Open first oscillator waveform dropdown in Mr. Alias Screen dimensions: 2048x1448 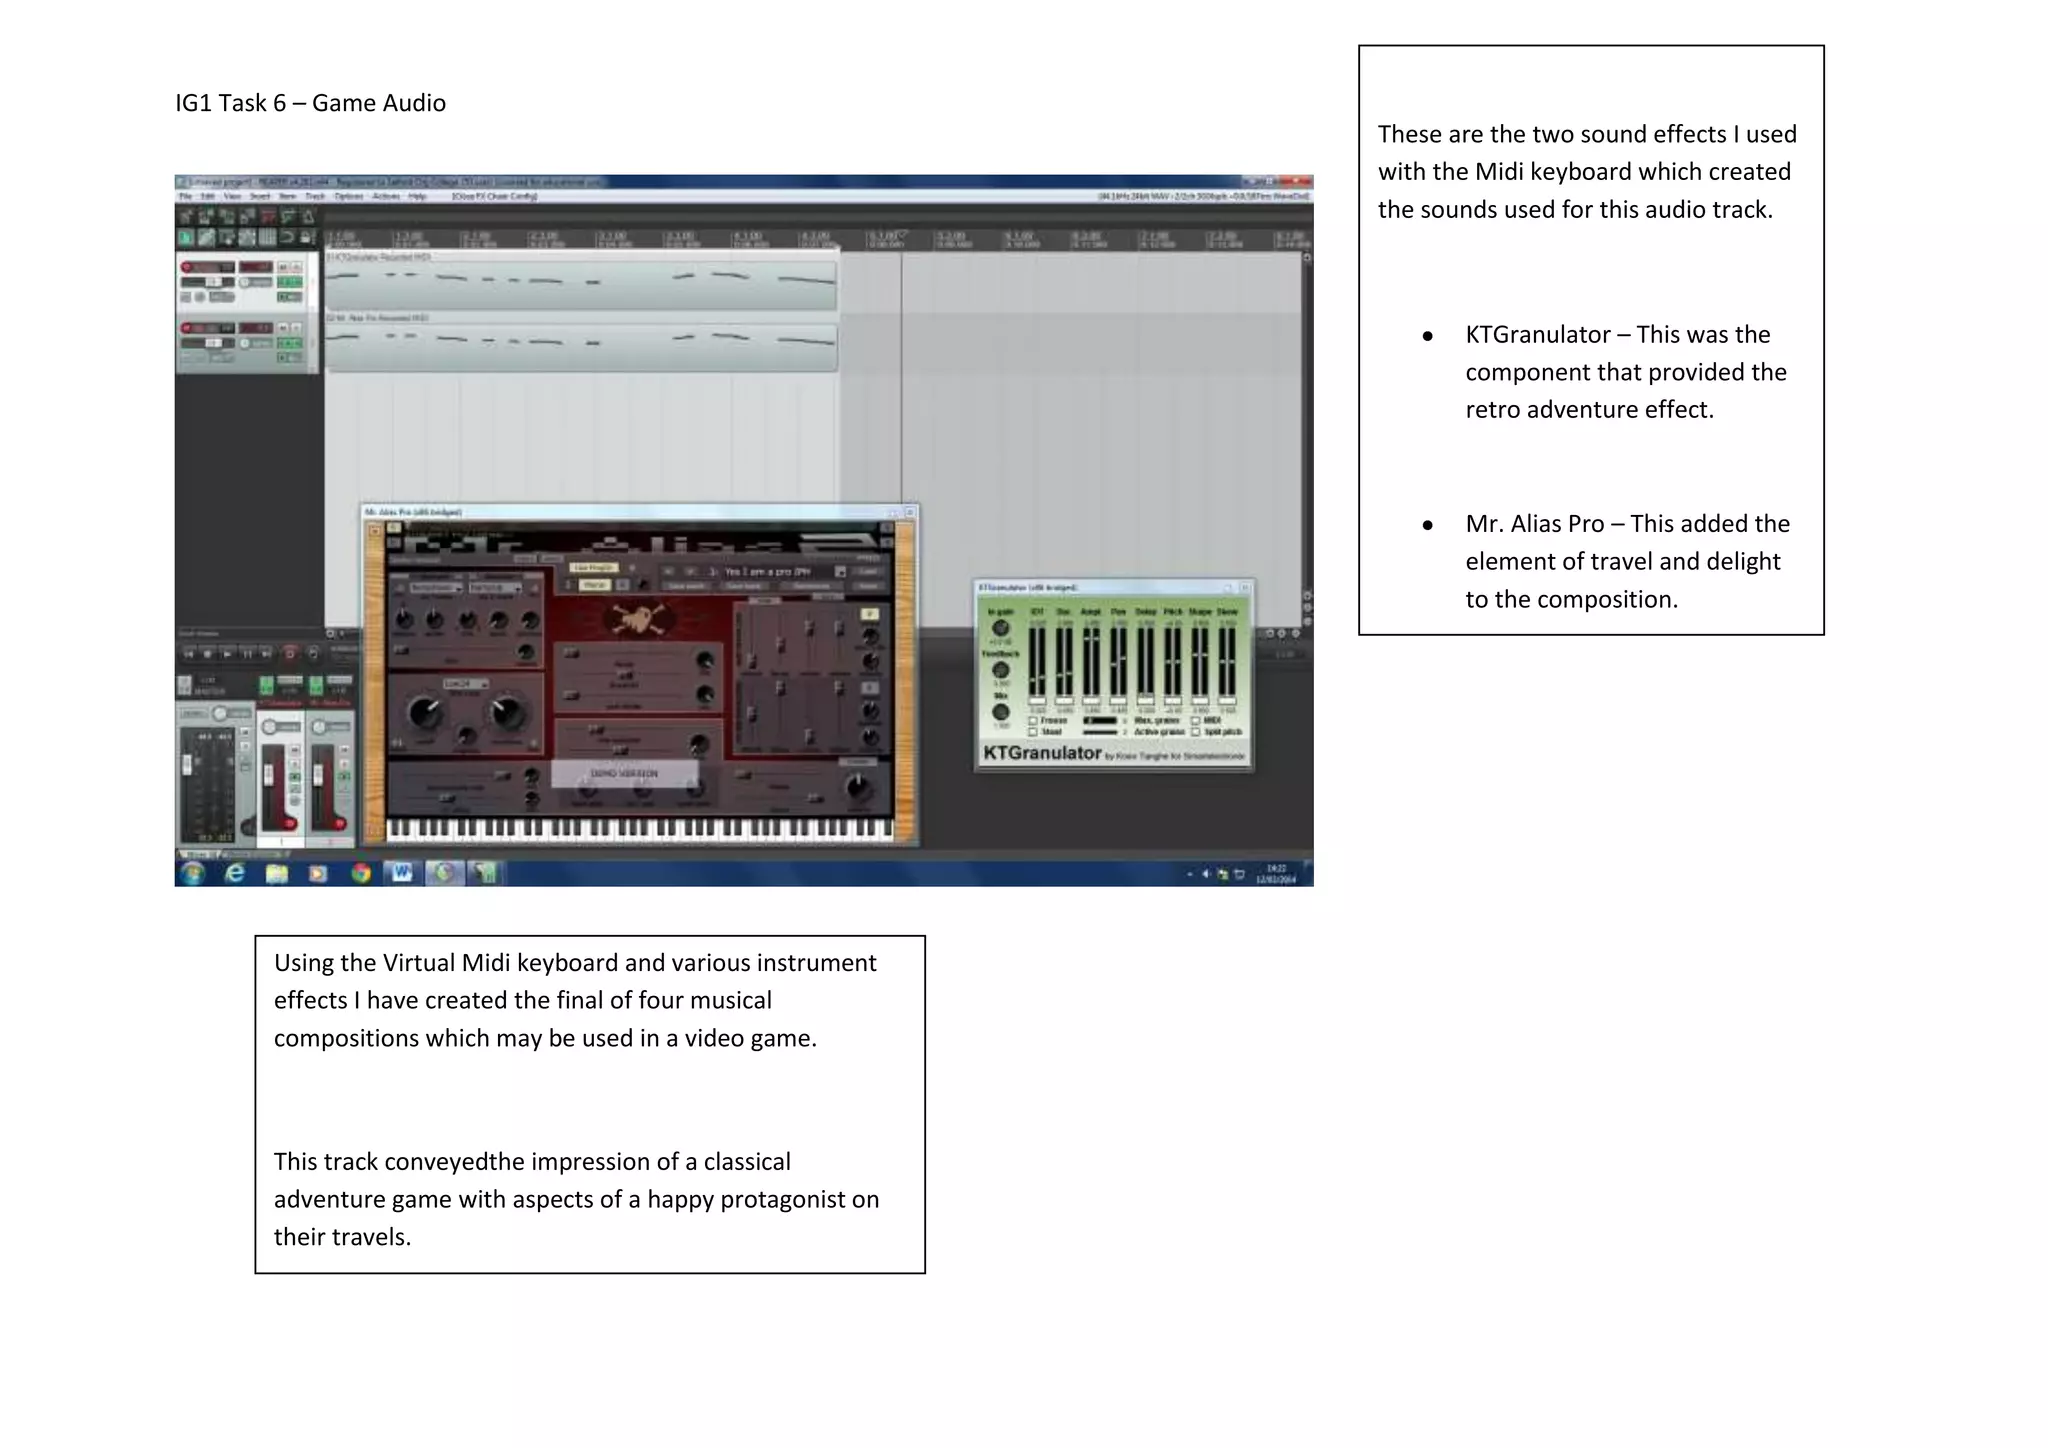coord(434,587)
